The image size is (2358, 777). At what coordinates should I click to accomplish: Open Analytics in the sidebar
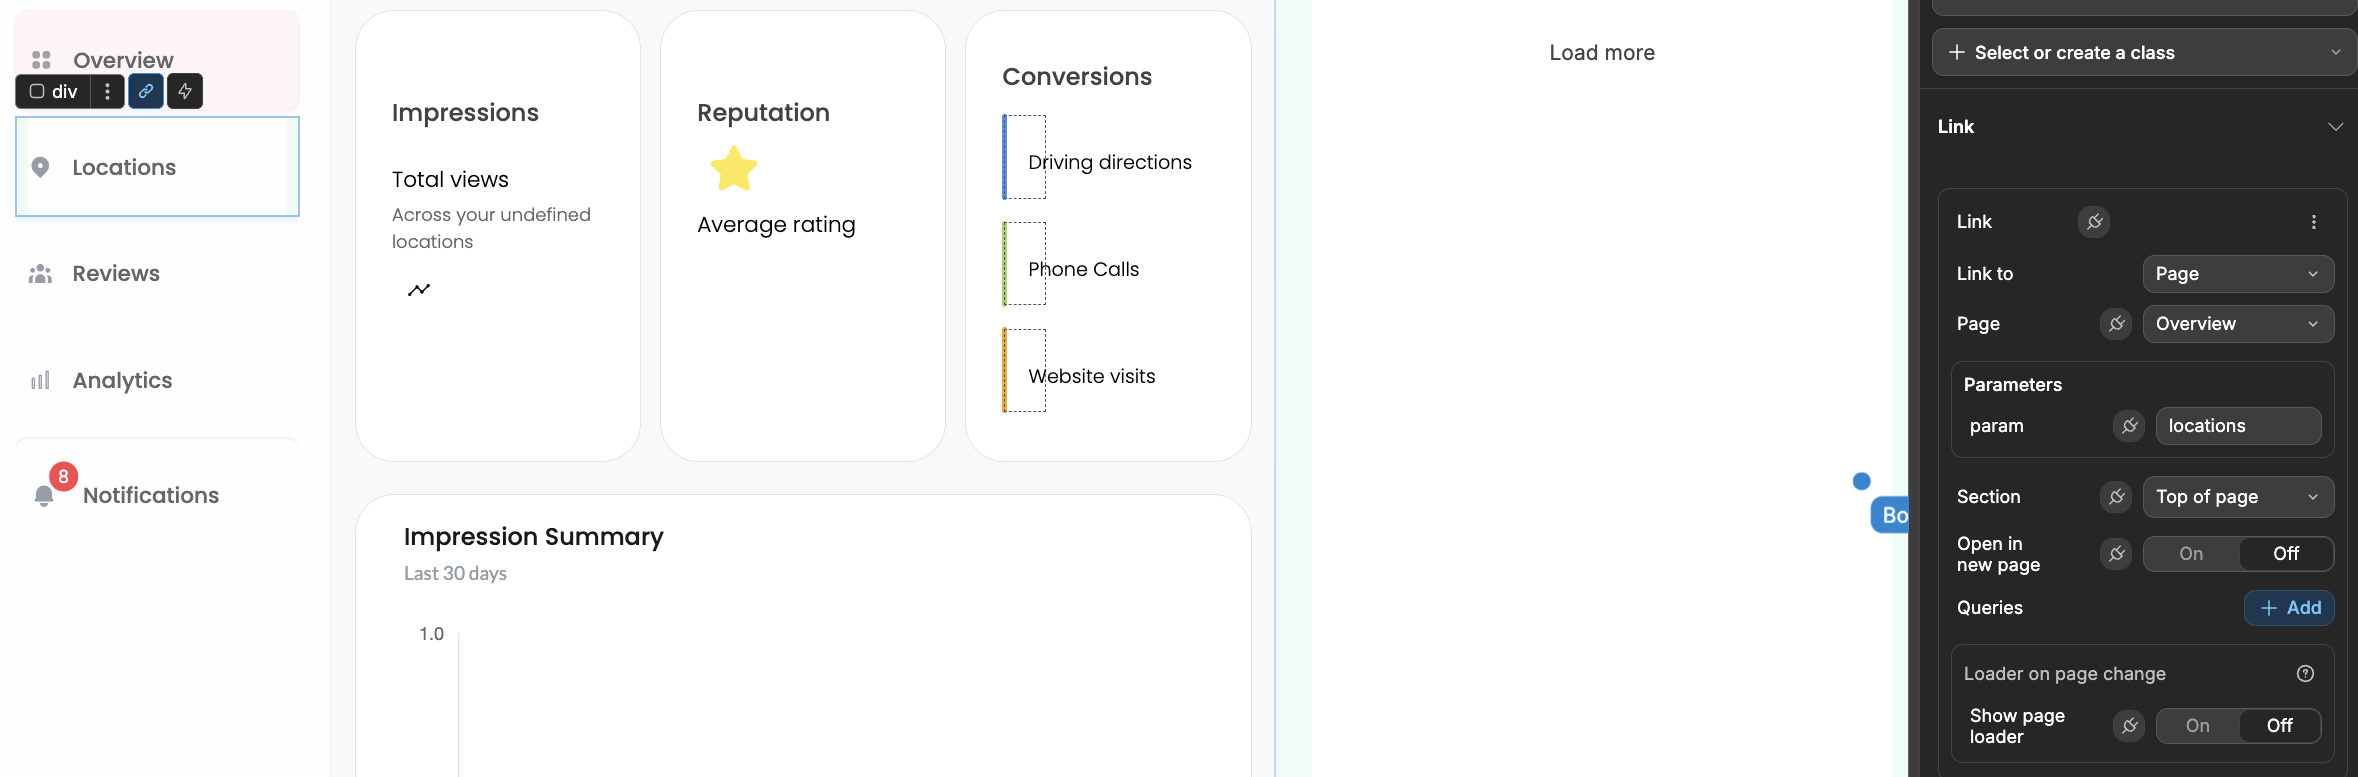tap(158, 380)
